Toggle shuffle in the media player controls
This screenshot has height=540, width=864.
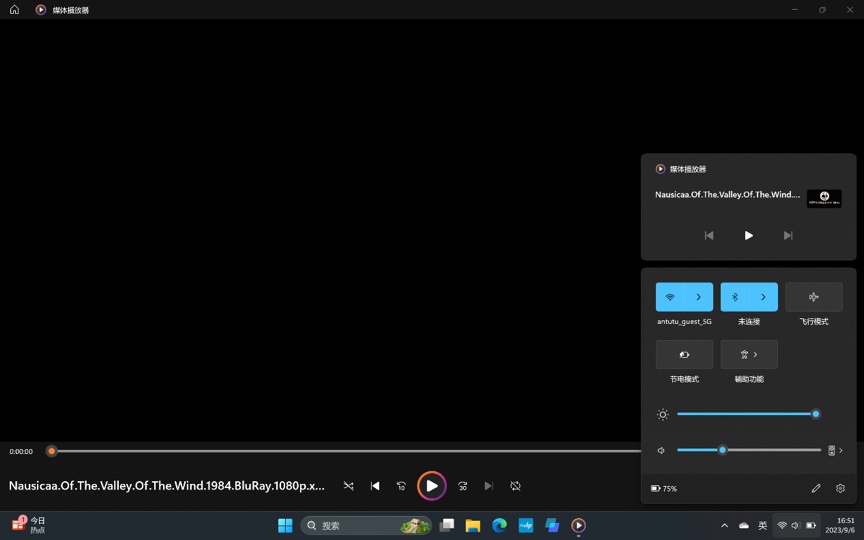pyautogui.click(x=348, y=486)
